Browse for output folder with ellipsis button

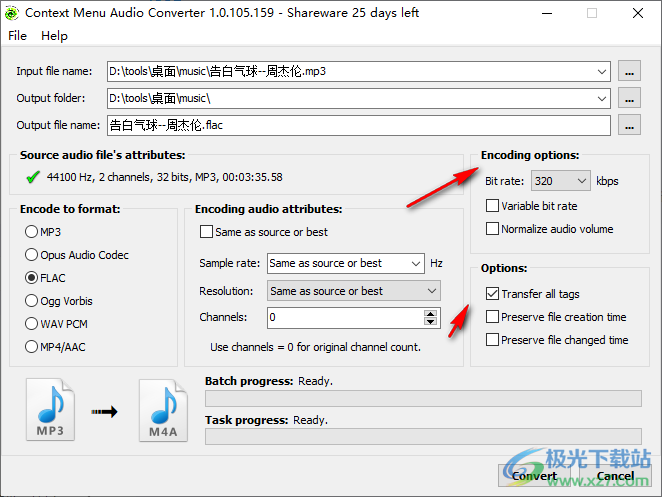pyautogui.click(x=629, y=98)
